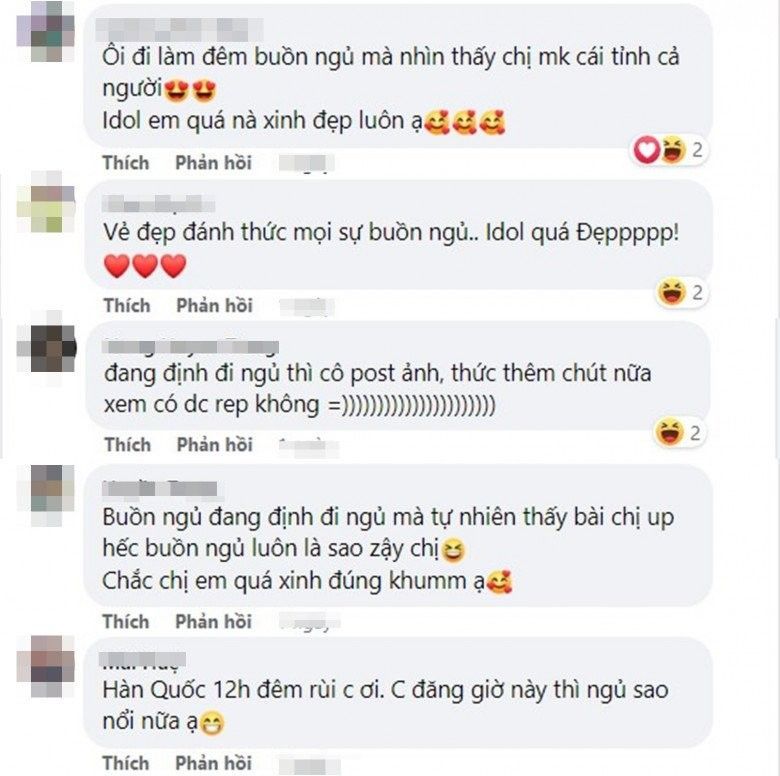The width and height of the screenshot is (780, 776).
Task: Reply to the 'Ôi đi làm đêm' comment
Action: tap(213, 163)
